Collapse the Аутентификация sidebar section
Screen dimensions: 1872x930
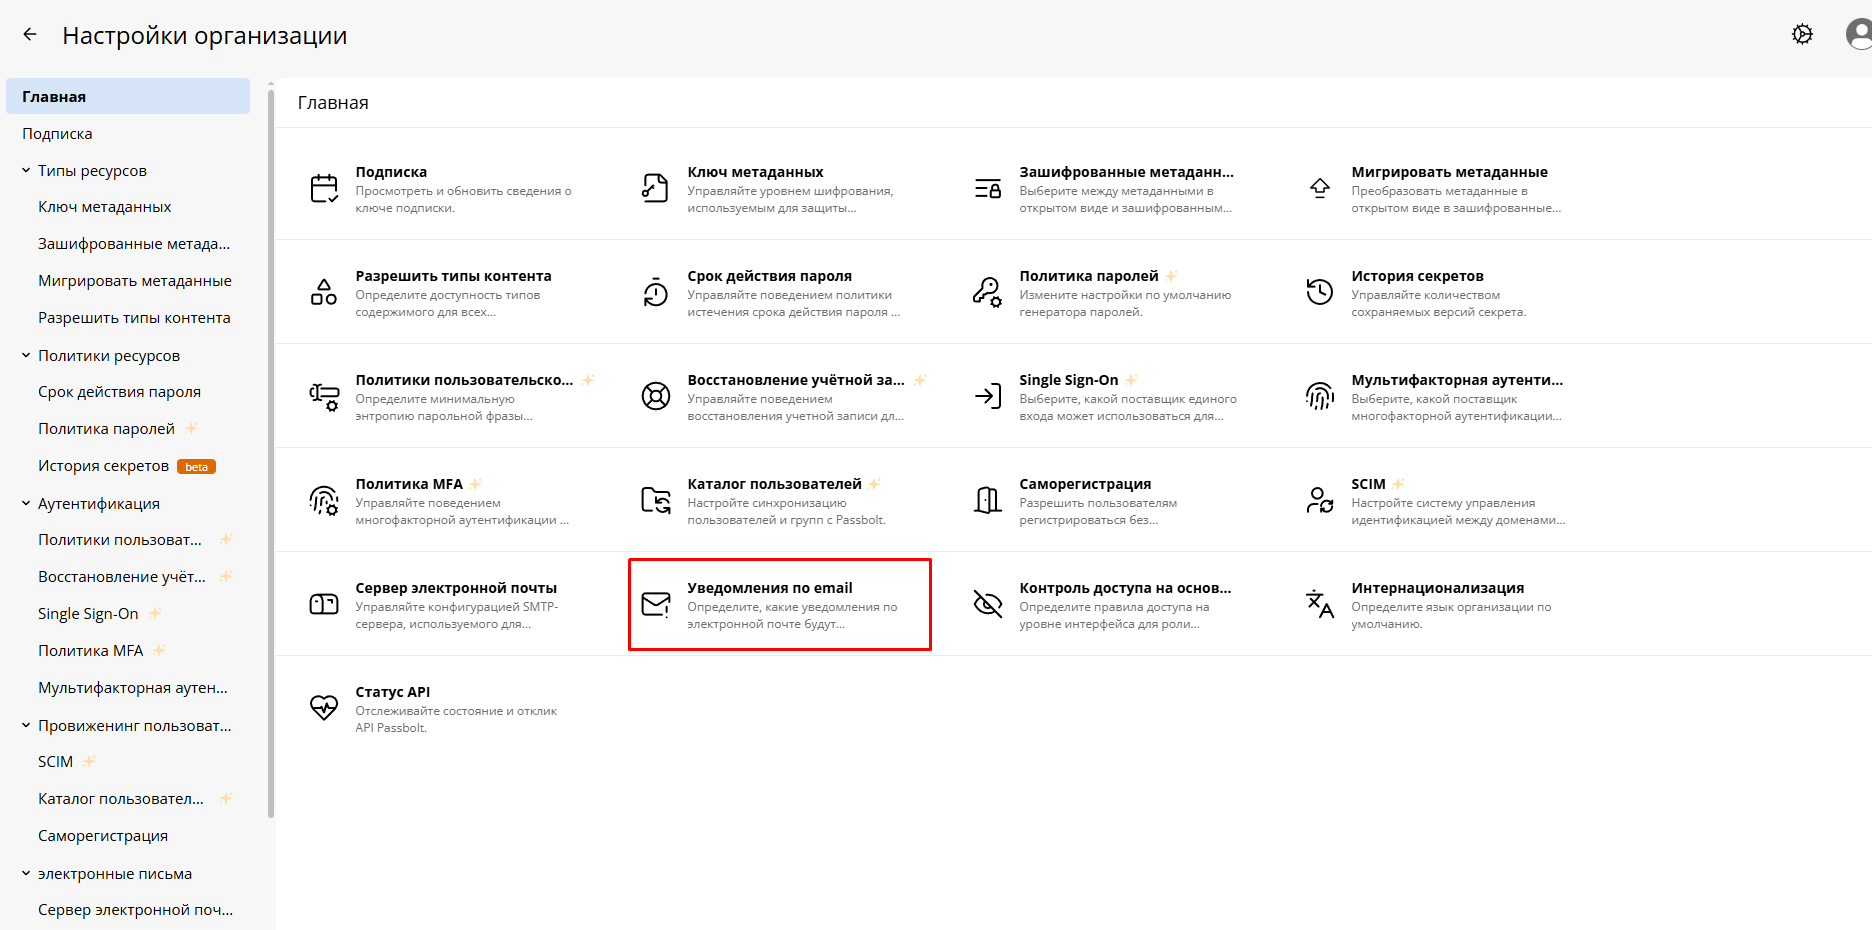[x=26, y=504]
